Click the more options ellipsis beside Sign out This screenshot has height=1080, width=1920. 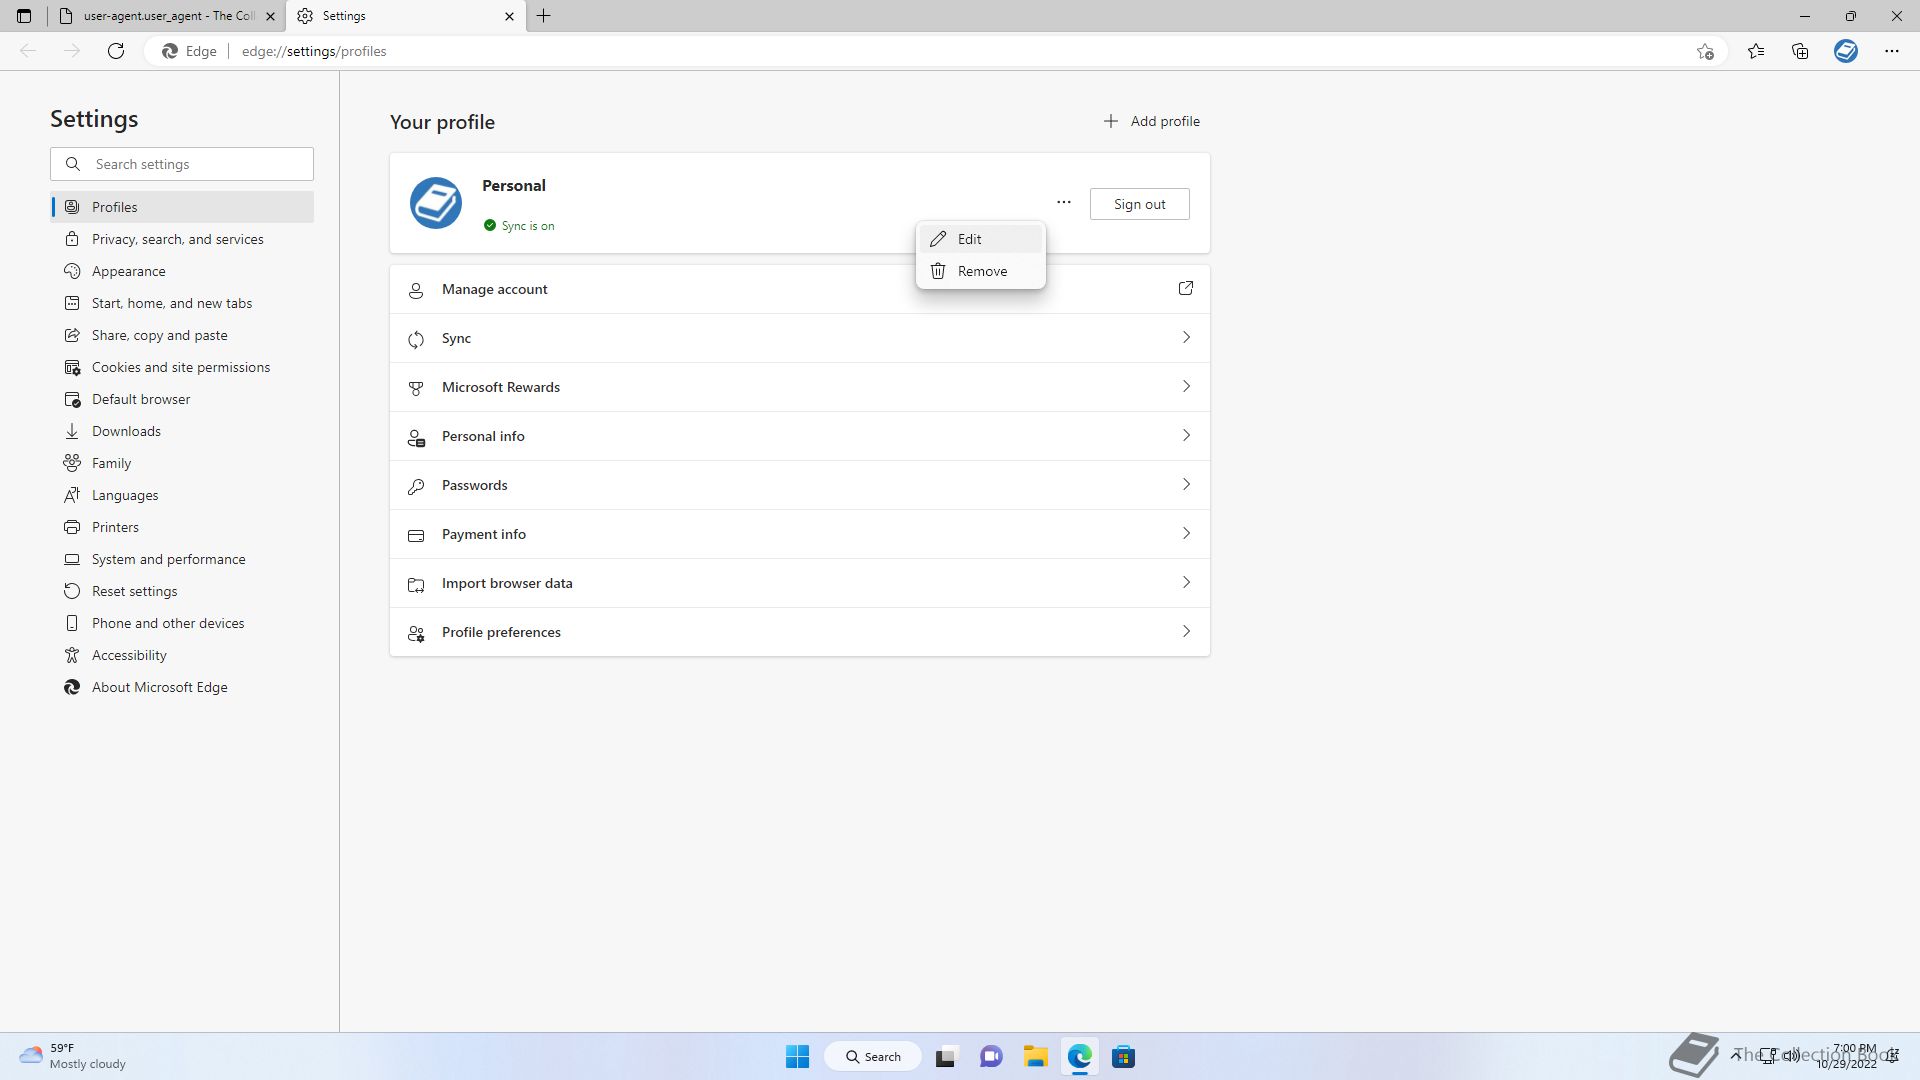1064,203
